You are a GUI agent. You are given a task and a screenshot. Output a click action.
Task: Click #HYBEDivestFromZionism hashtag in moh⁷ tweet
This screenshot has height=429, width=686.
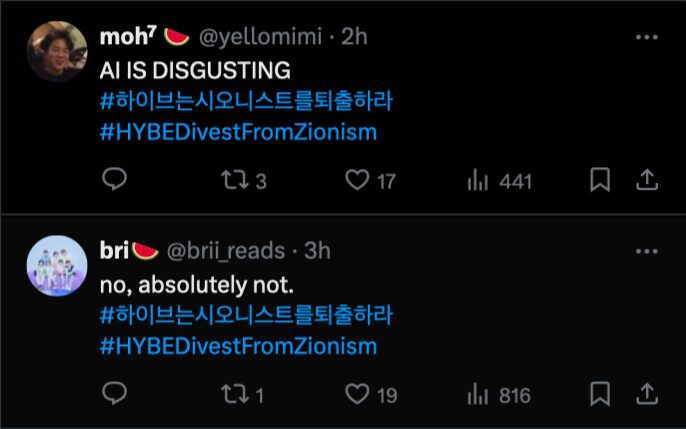(x=239, y=132)
